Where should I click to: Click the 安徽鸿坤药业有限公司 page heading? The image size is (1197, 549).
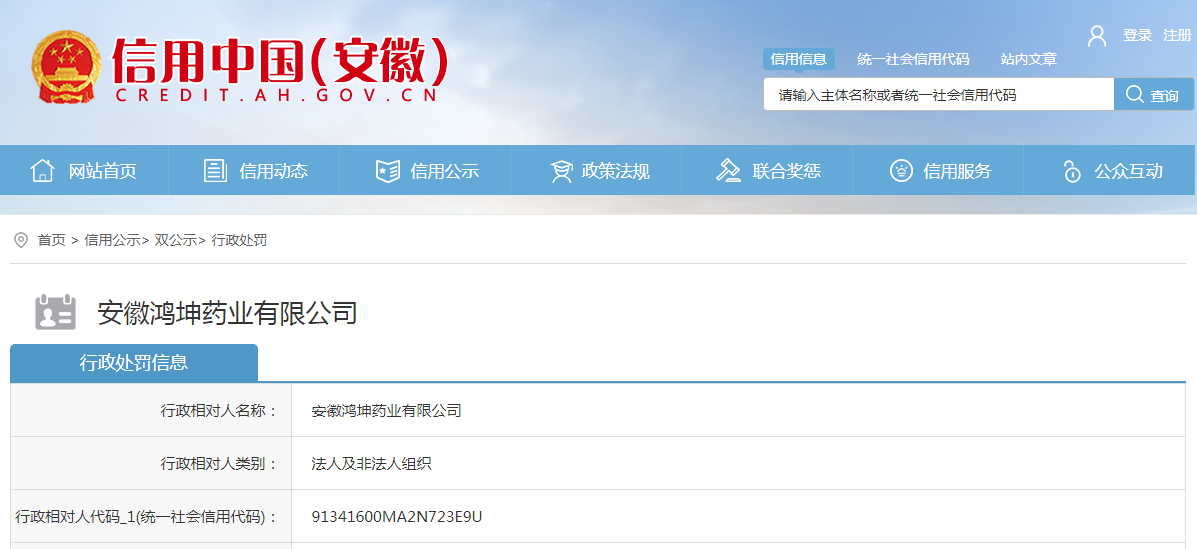[227, 312]
